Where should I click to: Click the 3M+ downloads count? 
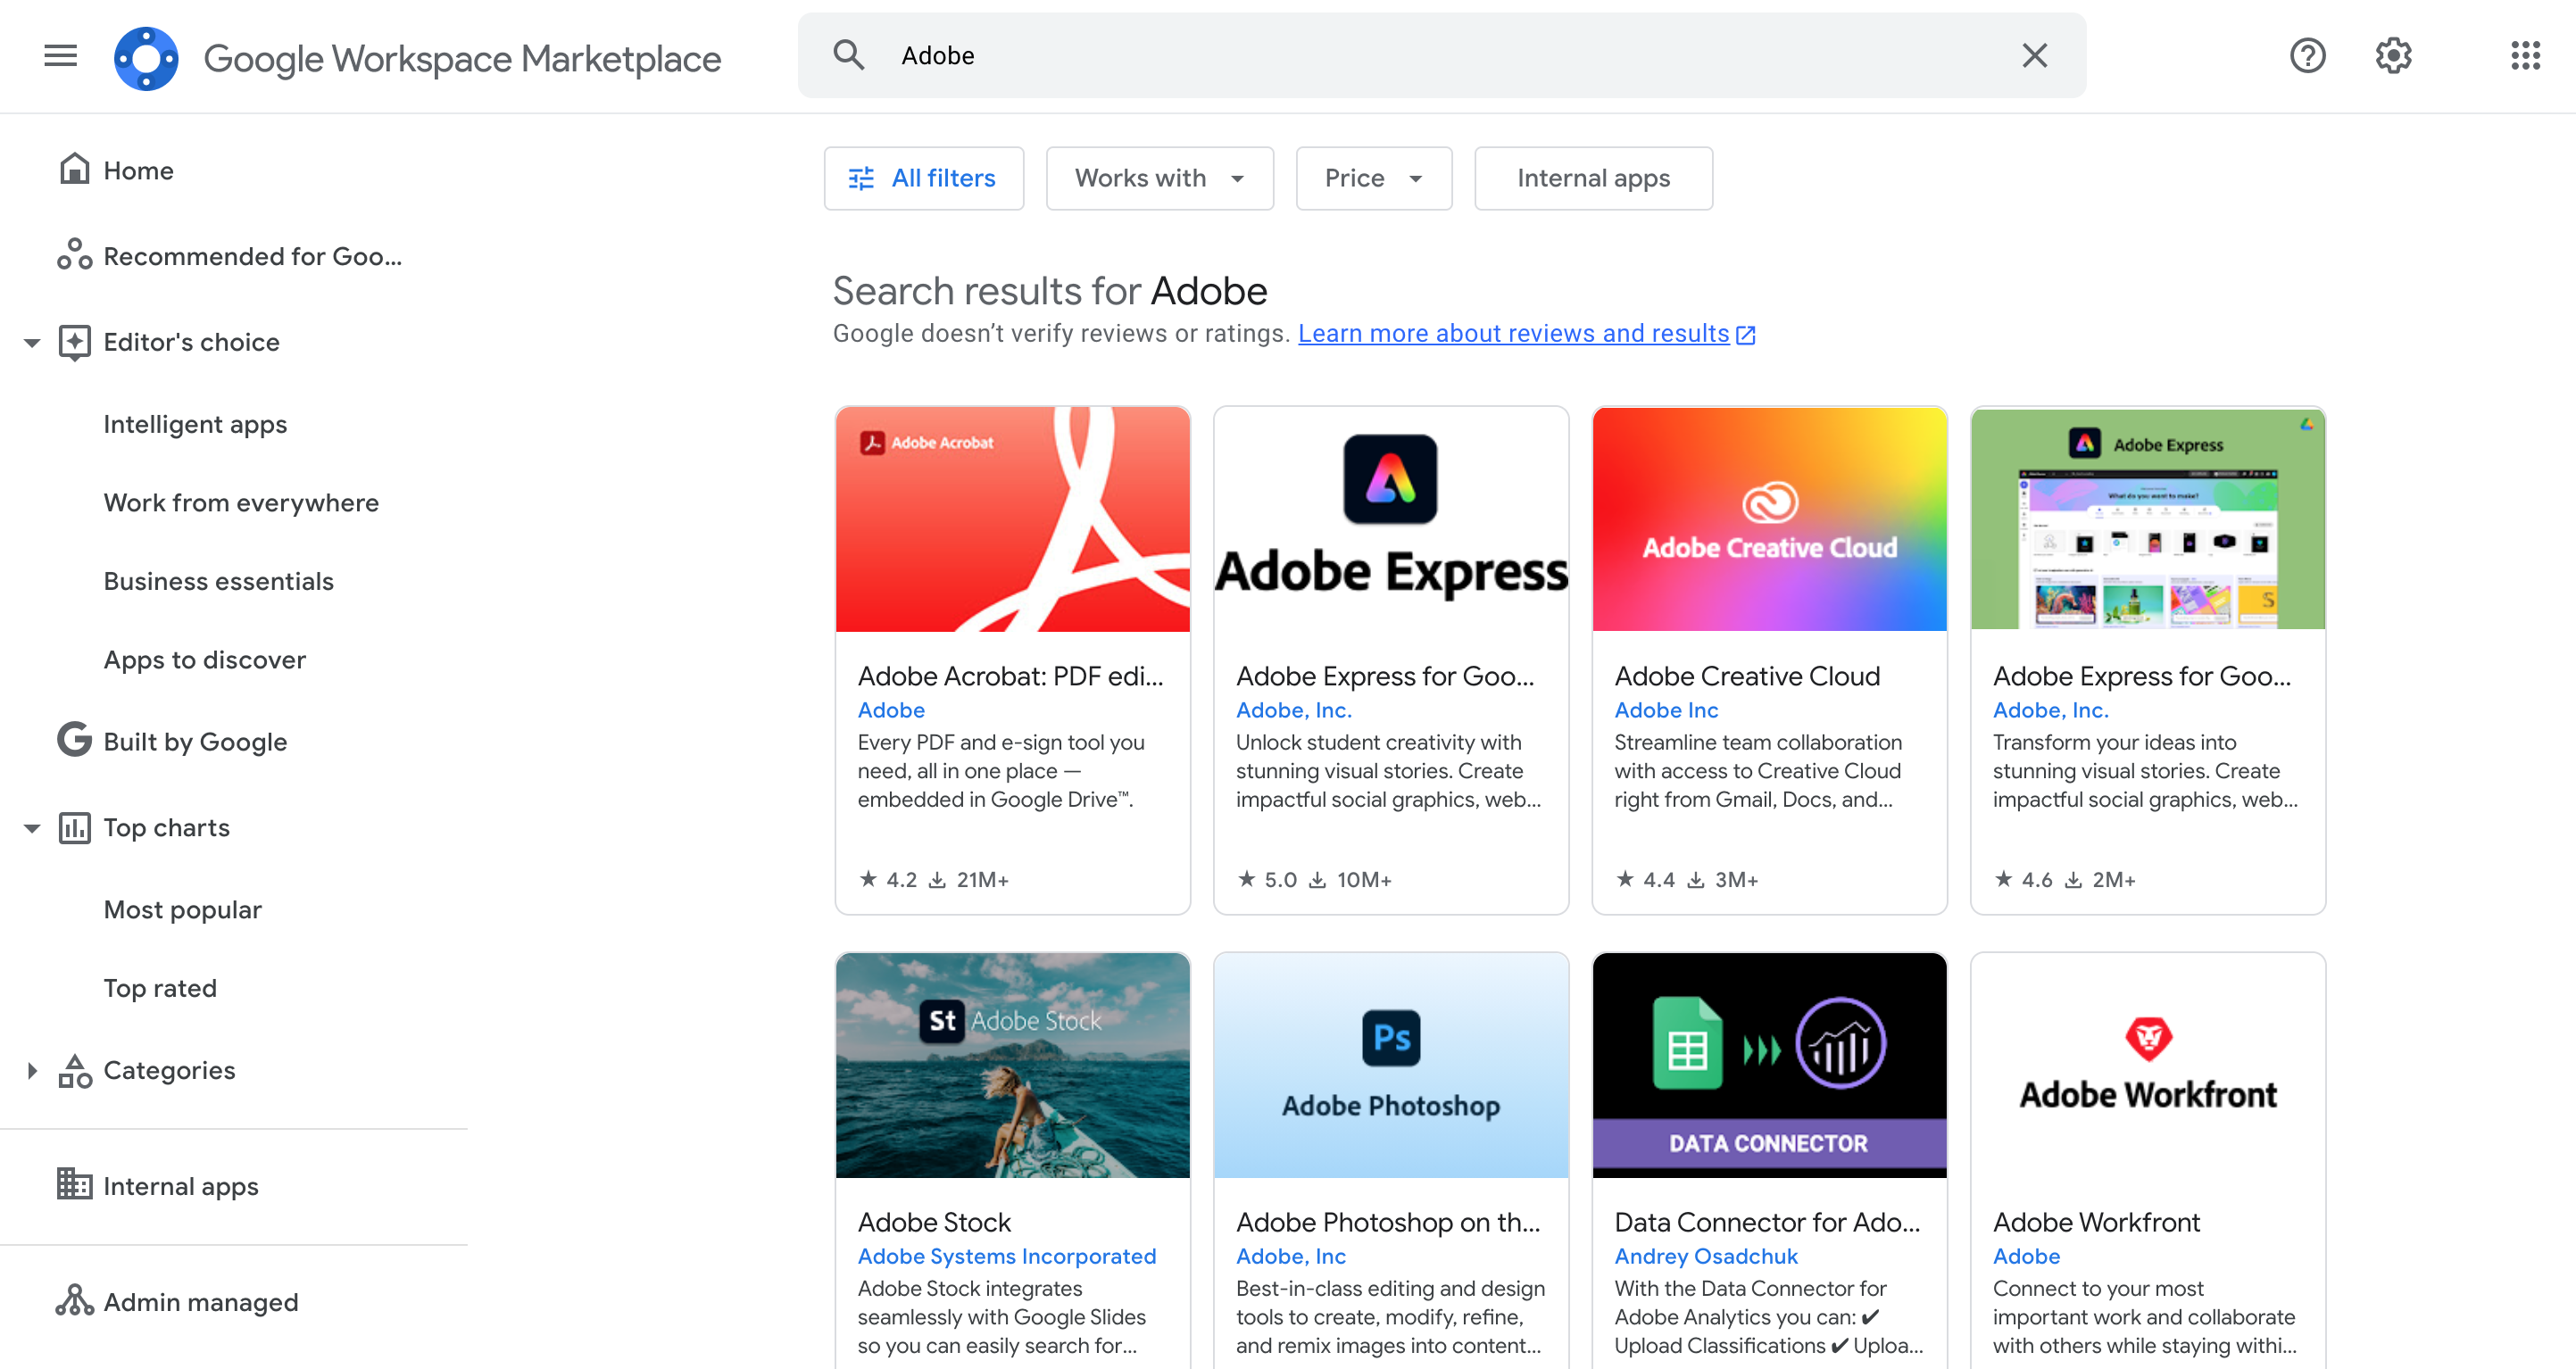pos(1722,879)
